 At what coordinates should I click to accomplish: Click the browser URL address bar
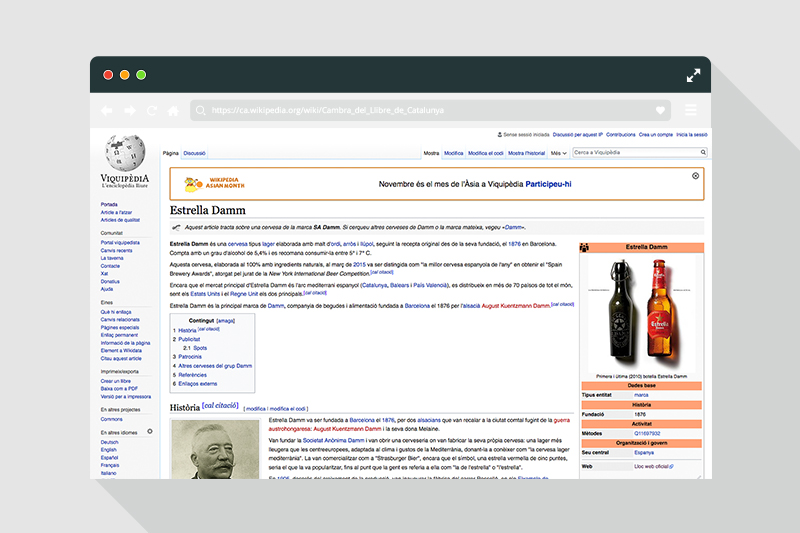(431, 110)
